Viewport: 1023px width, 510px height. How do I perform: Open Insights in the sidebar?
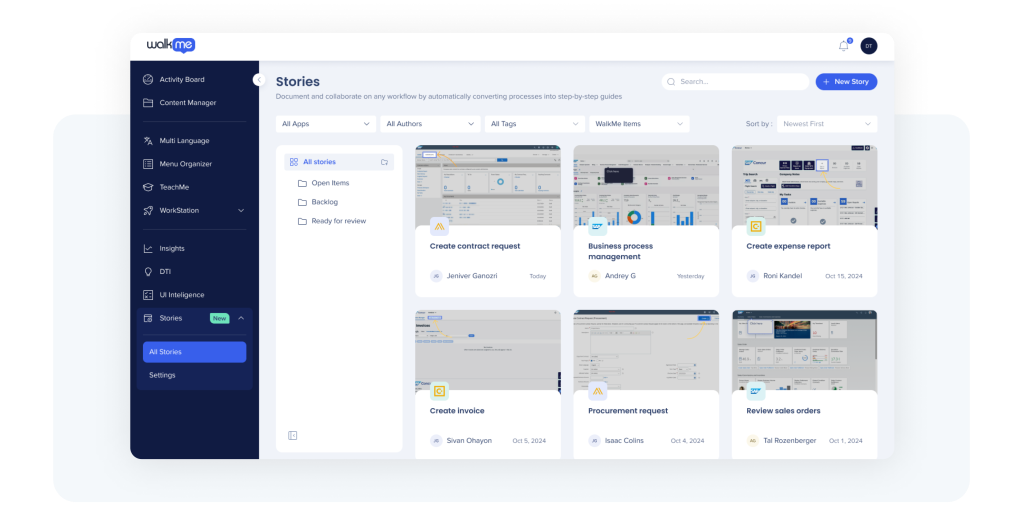pos(172,248)
